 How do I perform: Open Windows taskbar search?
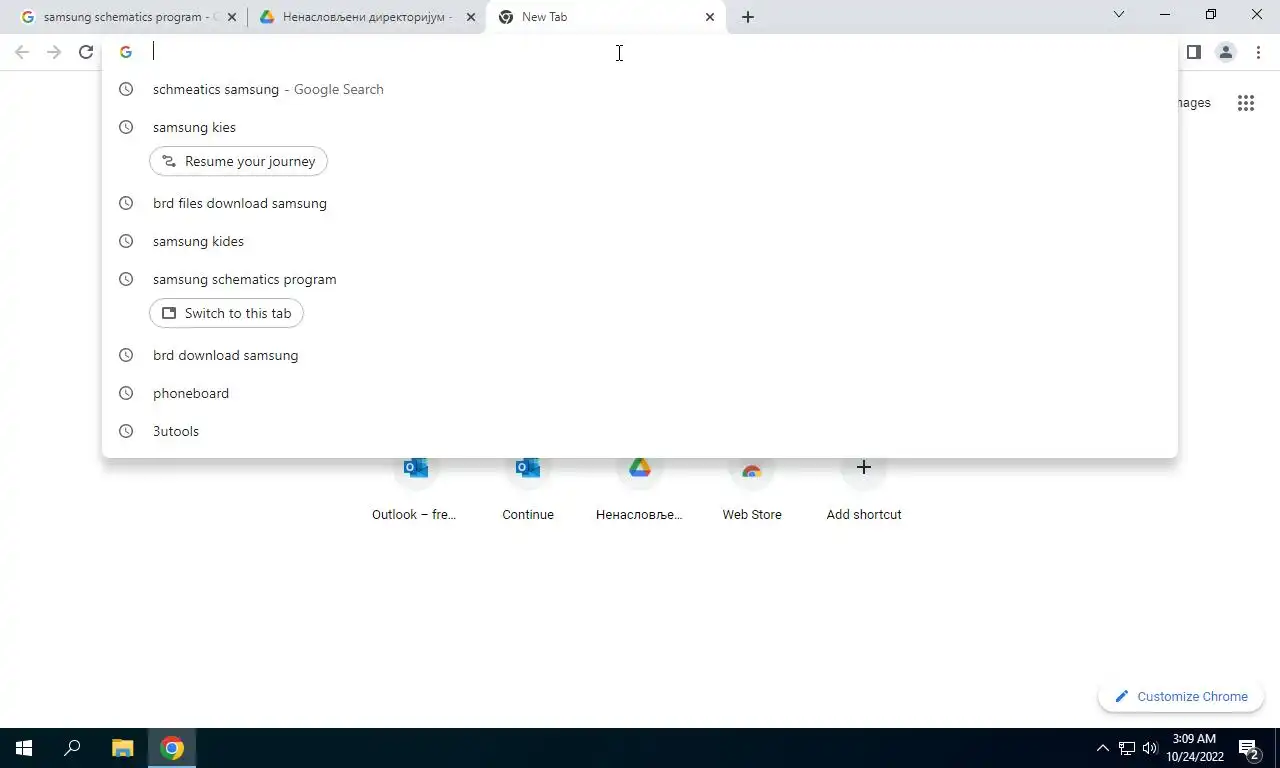point(72,748)
